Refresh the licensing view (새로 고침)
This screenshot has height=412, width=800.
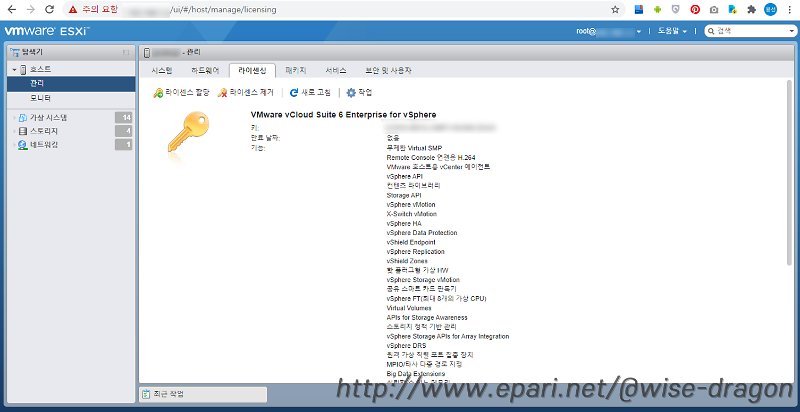point(310,93)
